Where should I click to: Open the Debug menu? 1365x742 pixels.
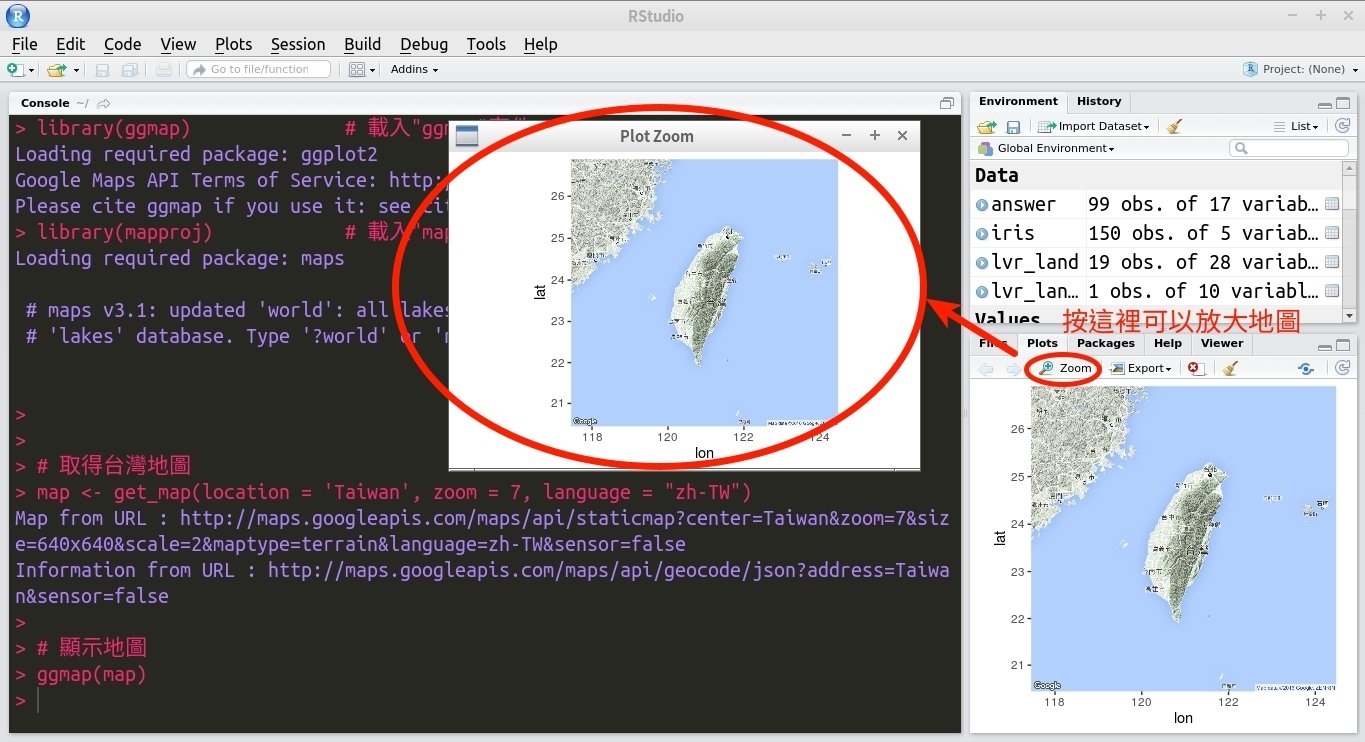(x=424, y=44)
